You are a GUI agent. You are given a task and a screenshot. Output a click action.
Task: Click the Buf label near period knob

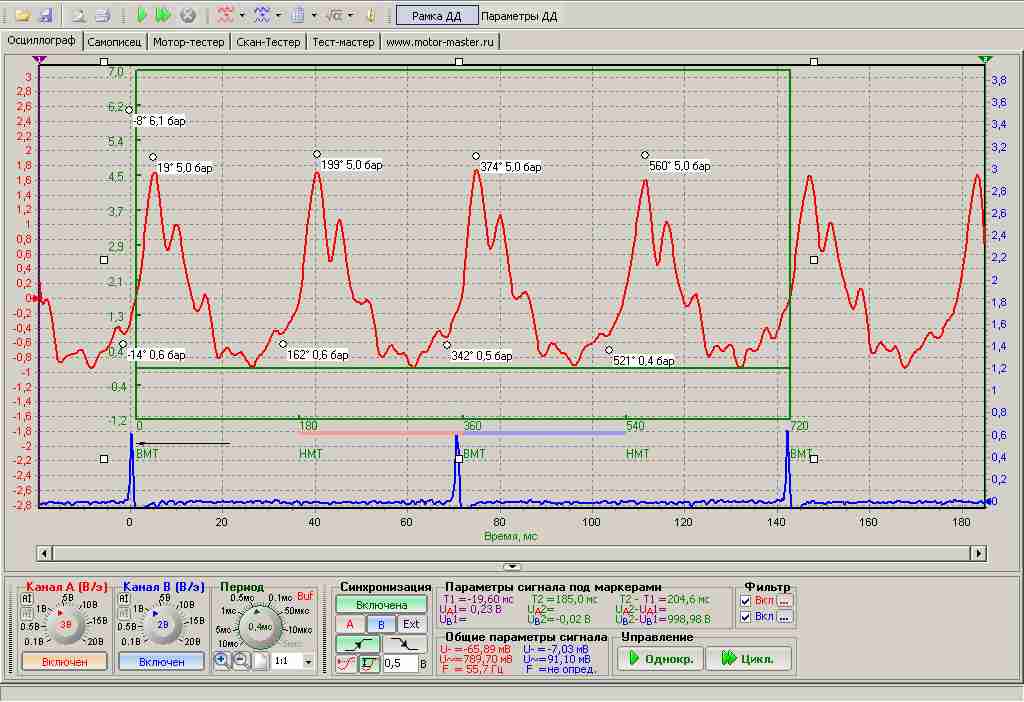click(x=305, y=597)
